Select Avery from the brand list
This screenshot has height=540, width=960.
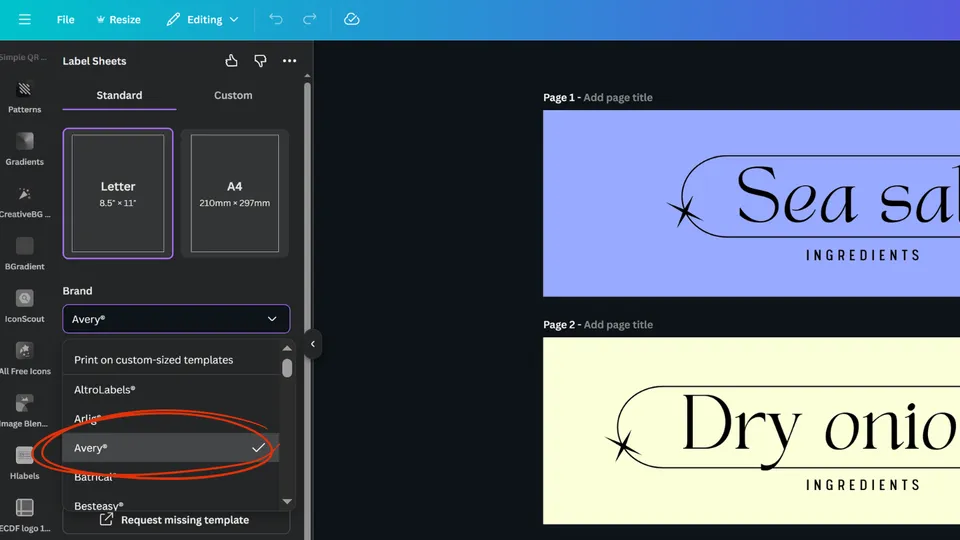point(171,448)
